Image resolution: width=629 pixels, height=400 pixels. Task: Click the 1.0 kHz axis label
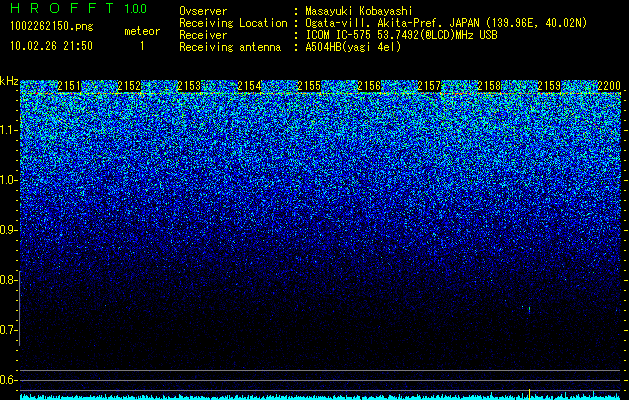tap(9, 180)
